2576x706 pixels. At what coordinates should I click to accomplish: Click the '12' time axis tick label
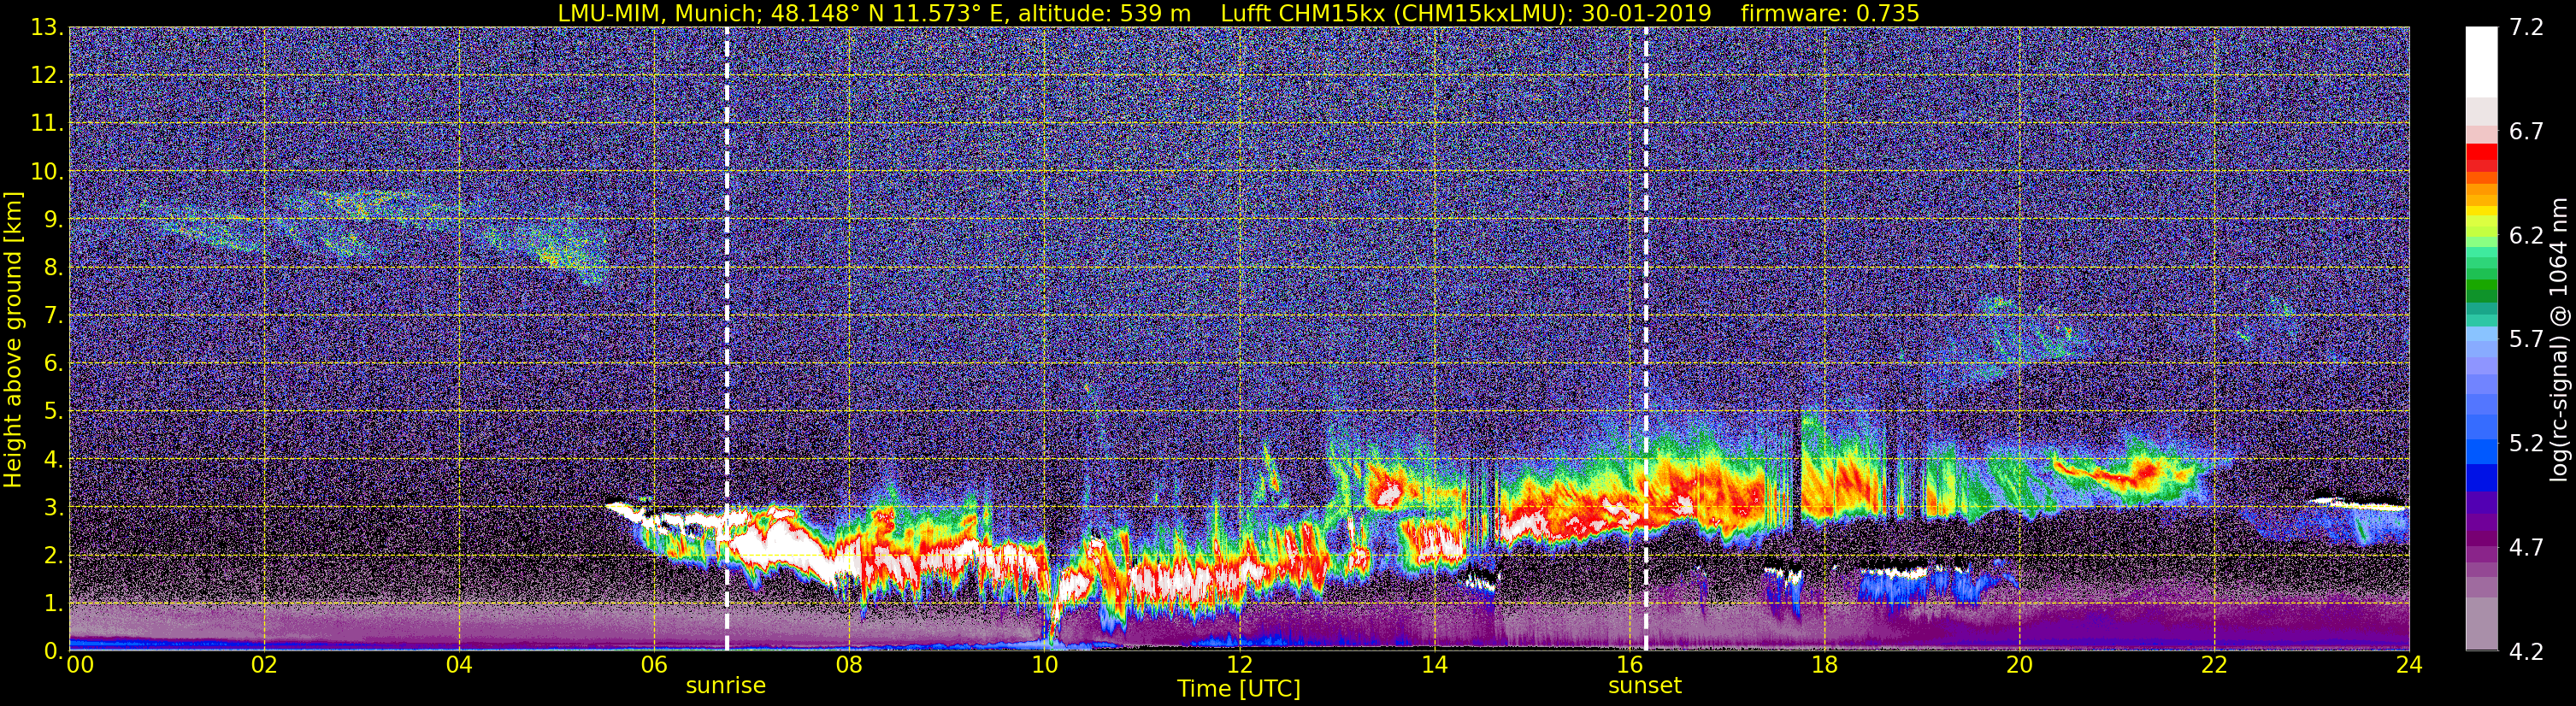1239,666
